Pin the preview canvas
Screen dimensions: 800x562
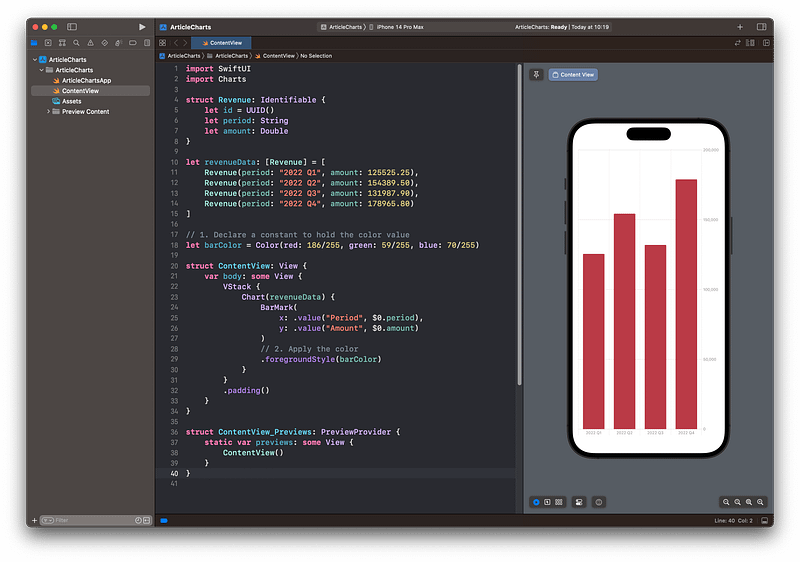536,74
